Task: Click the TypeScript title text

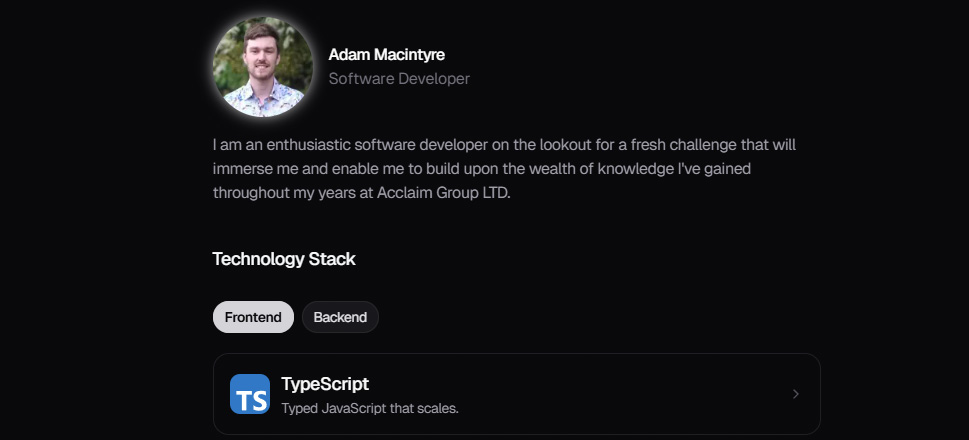Action: coord(325,384)
